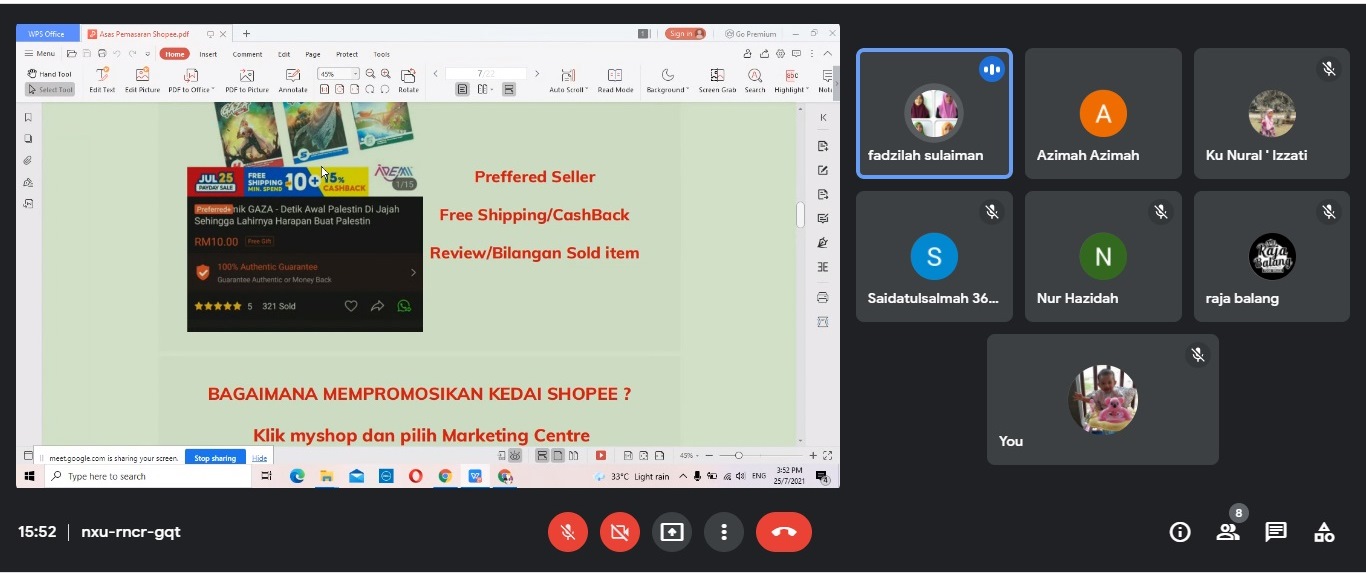Image resolution: width=1366 pixels, height=573 pixels.
Task: Open more options three-dot menu
Action: click(724, 532)
